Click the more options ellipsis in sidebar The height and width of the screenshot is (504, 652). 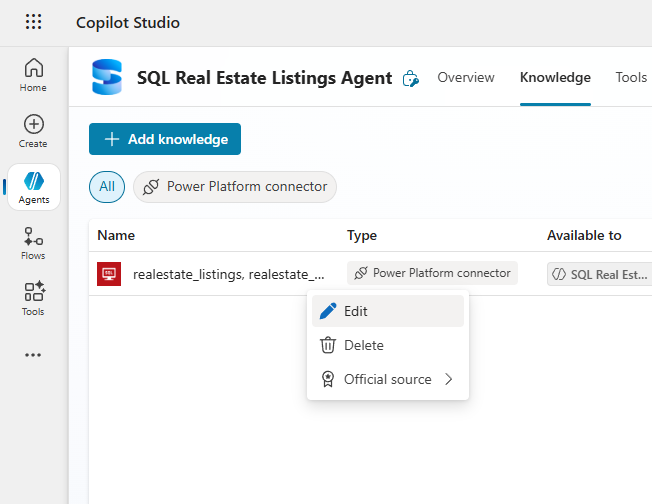33,354
